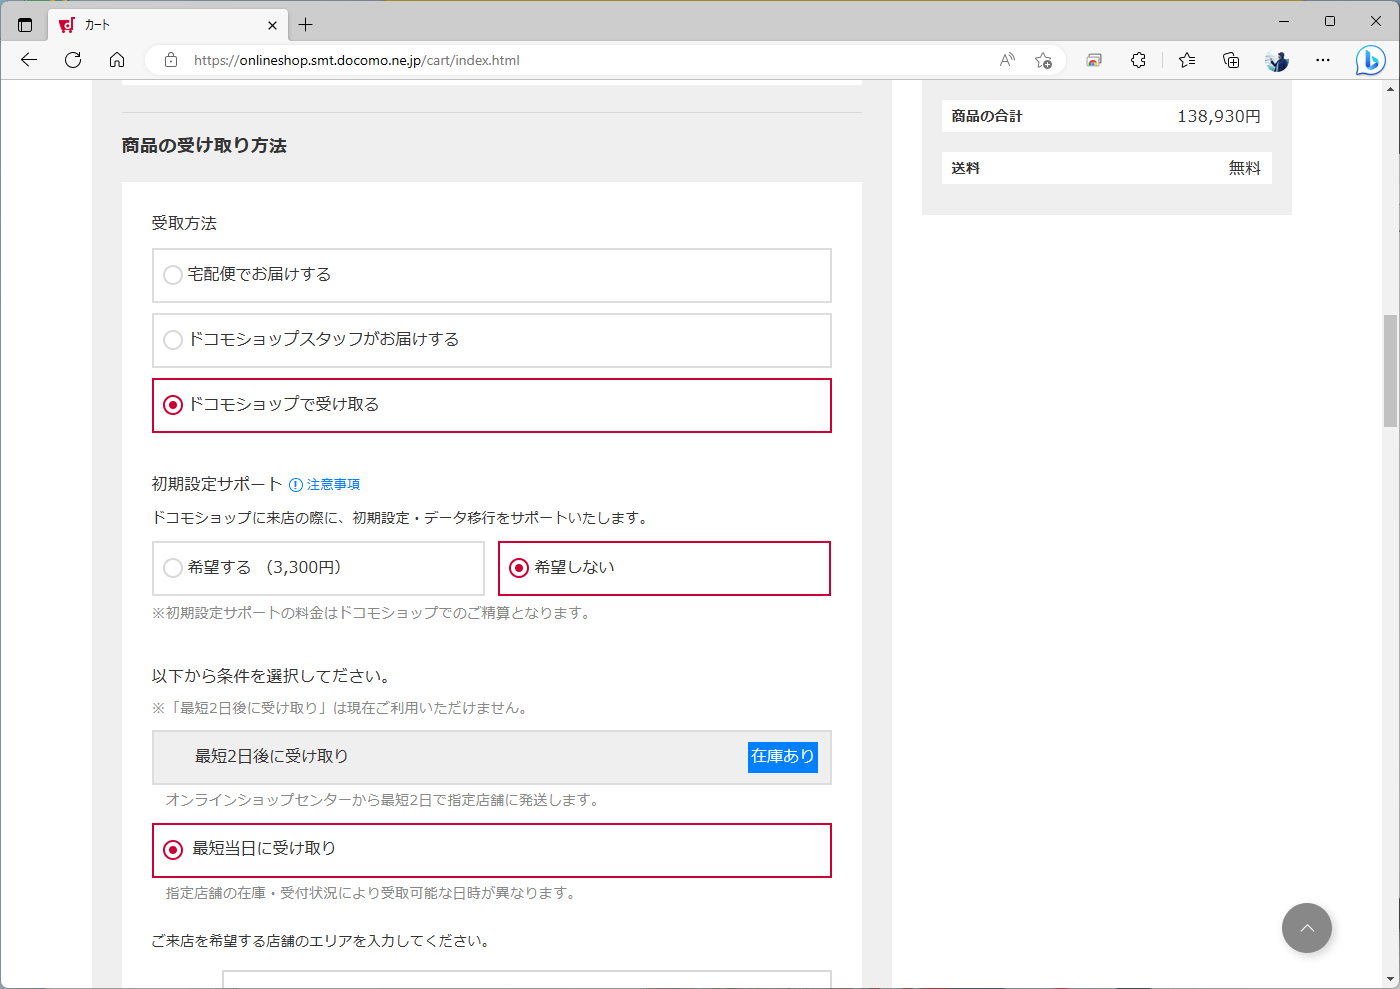
Task: Click the 商品の受け取り方法 heading
Action: (204, 146)
